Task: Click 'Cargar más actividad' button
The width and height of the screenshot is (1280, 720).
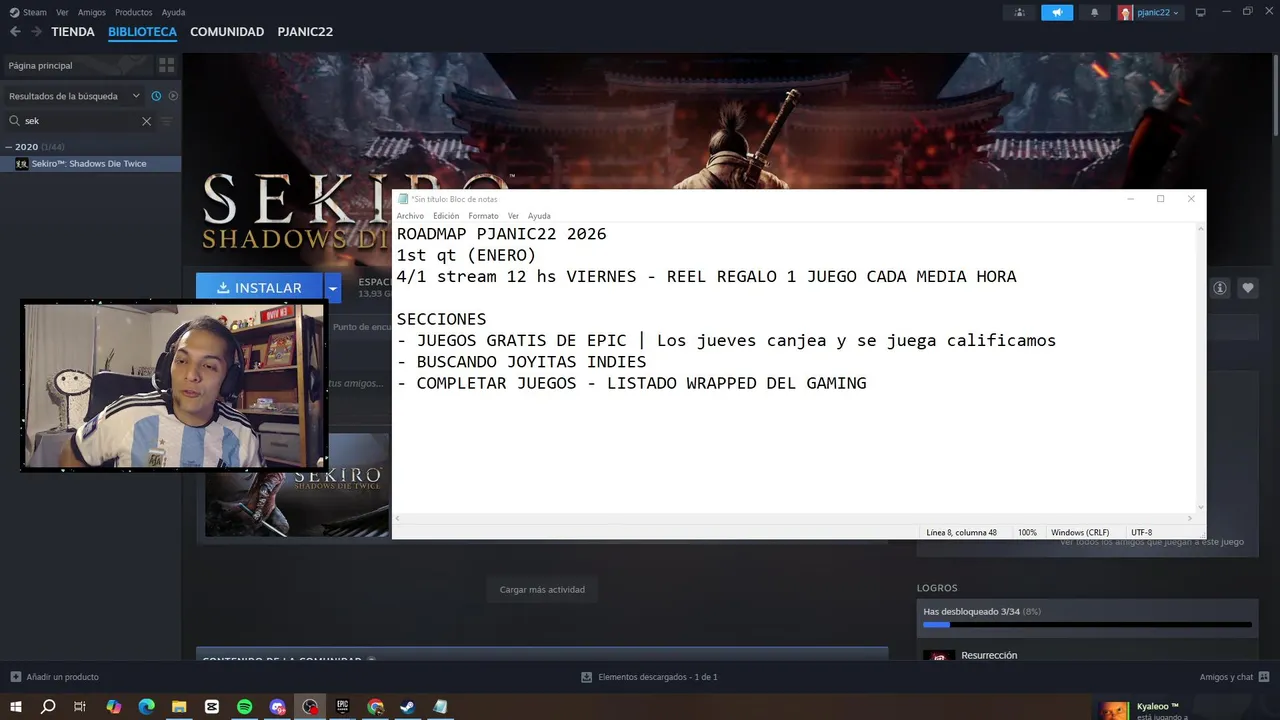Action: pyautogui.click(x=542, y=589)
